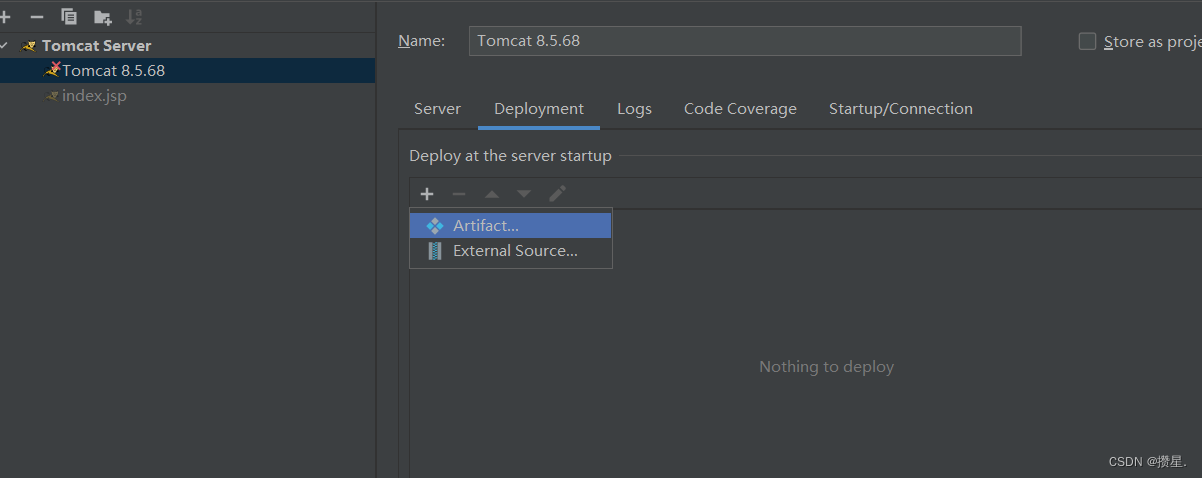
Task: Copy the selected configuration
Action: pos(69,16)
